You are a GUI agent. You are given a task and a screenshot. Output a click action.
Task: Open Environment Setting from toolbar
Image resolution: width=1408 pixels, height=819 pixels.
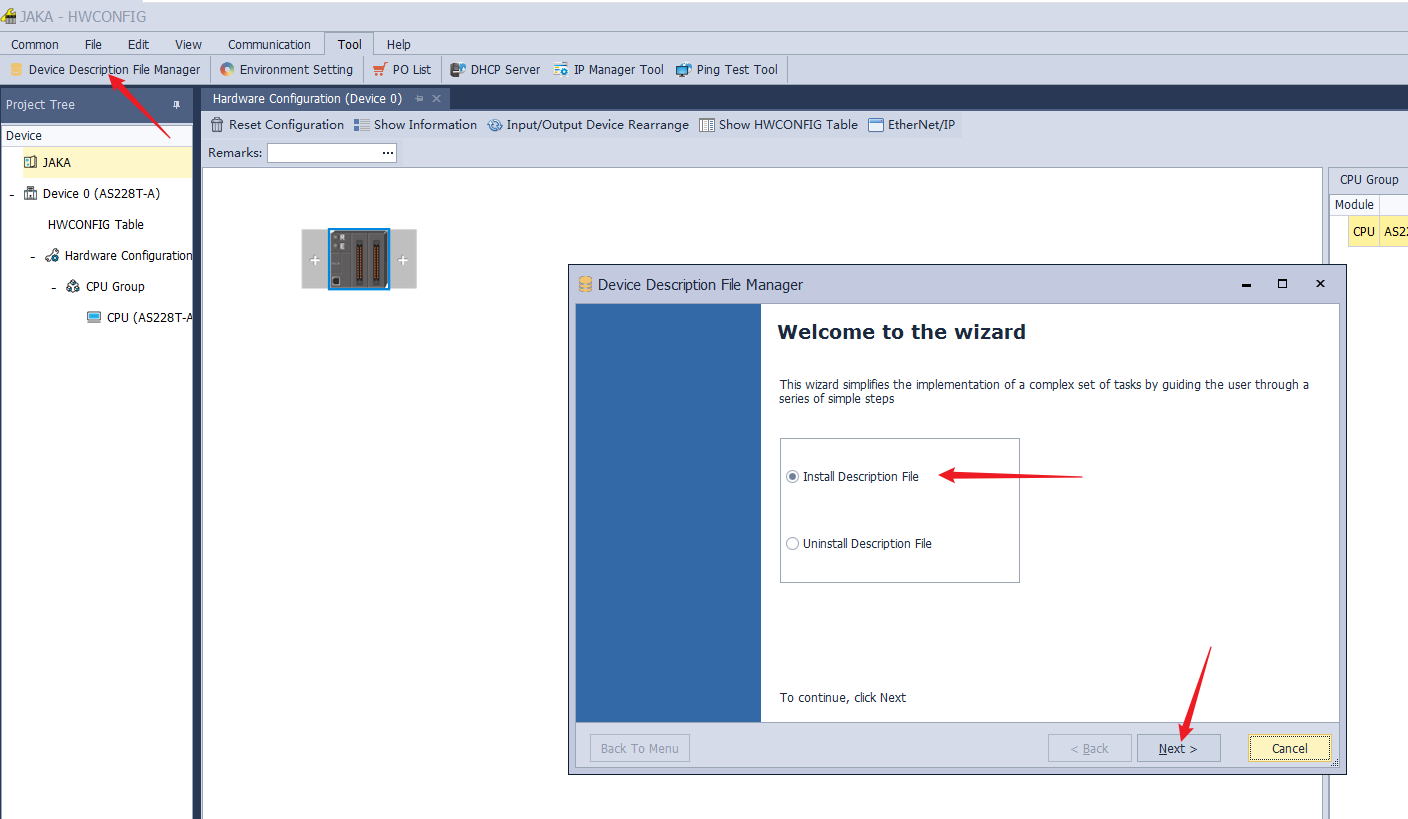[287, 70]
